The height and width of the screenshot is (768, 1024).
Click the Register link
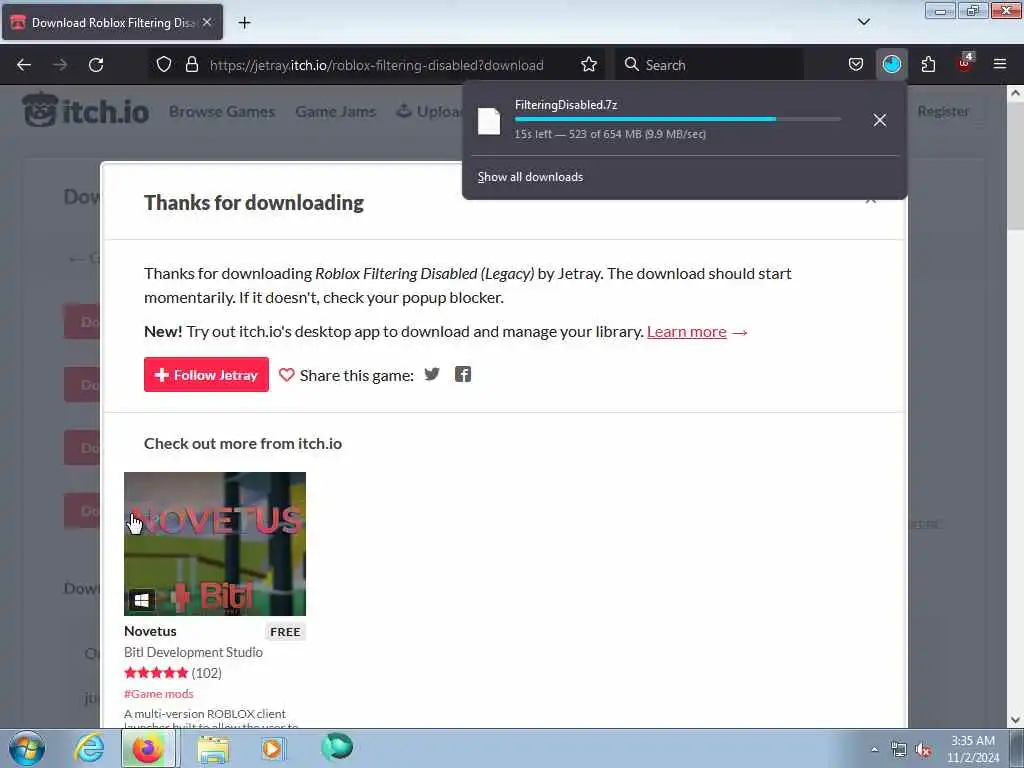(x=943, y=112)
